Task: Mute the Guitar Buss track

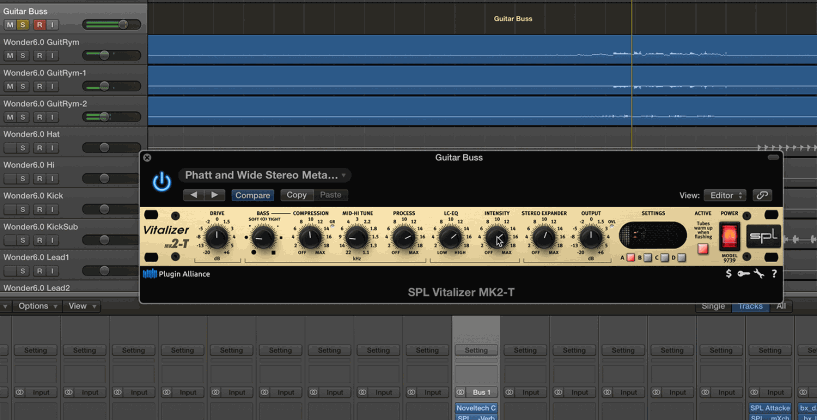Action: 10,24
